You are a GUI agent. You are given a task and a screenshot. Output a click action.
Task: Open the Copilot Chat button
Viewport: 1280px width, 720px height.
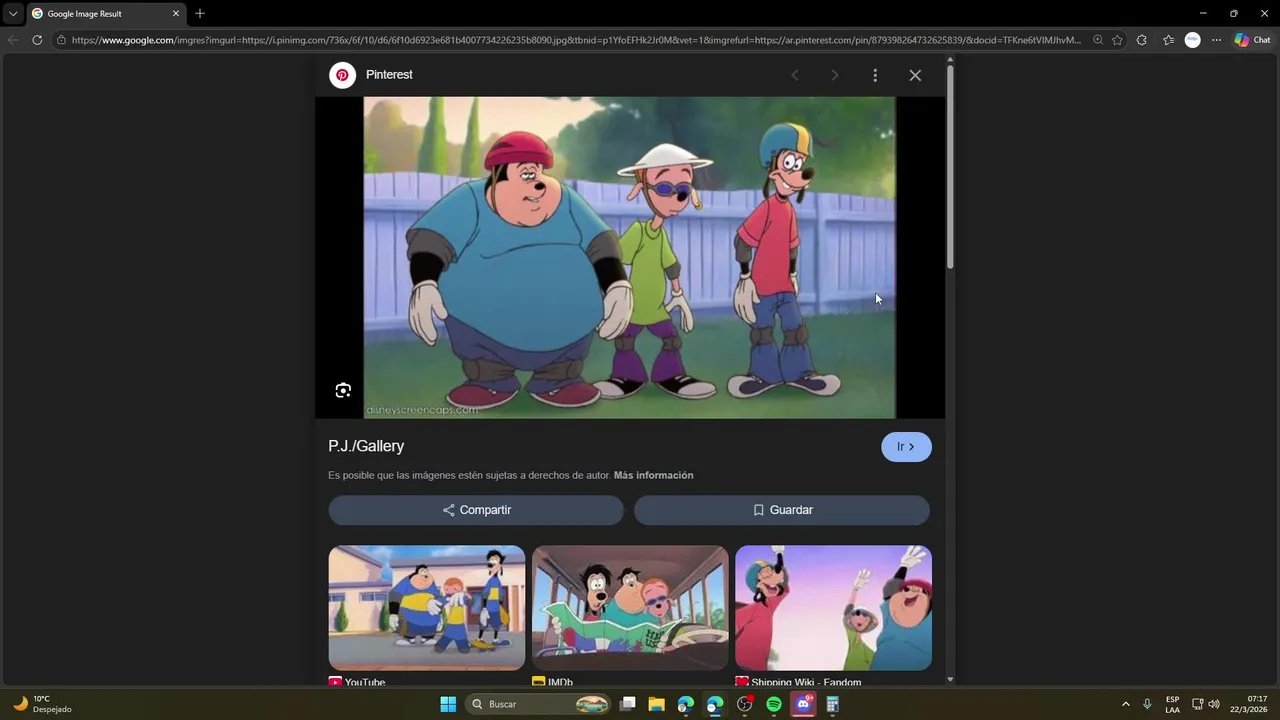tap(1252, 40)
